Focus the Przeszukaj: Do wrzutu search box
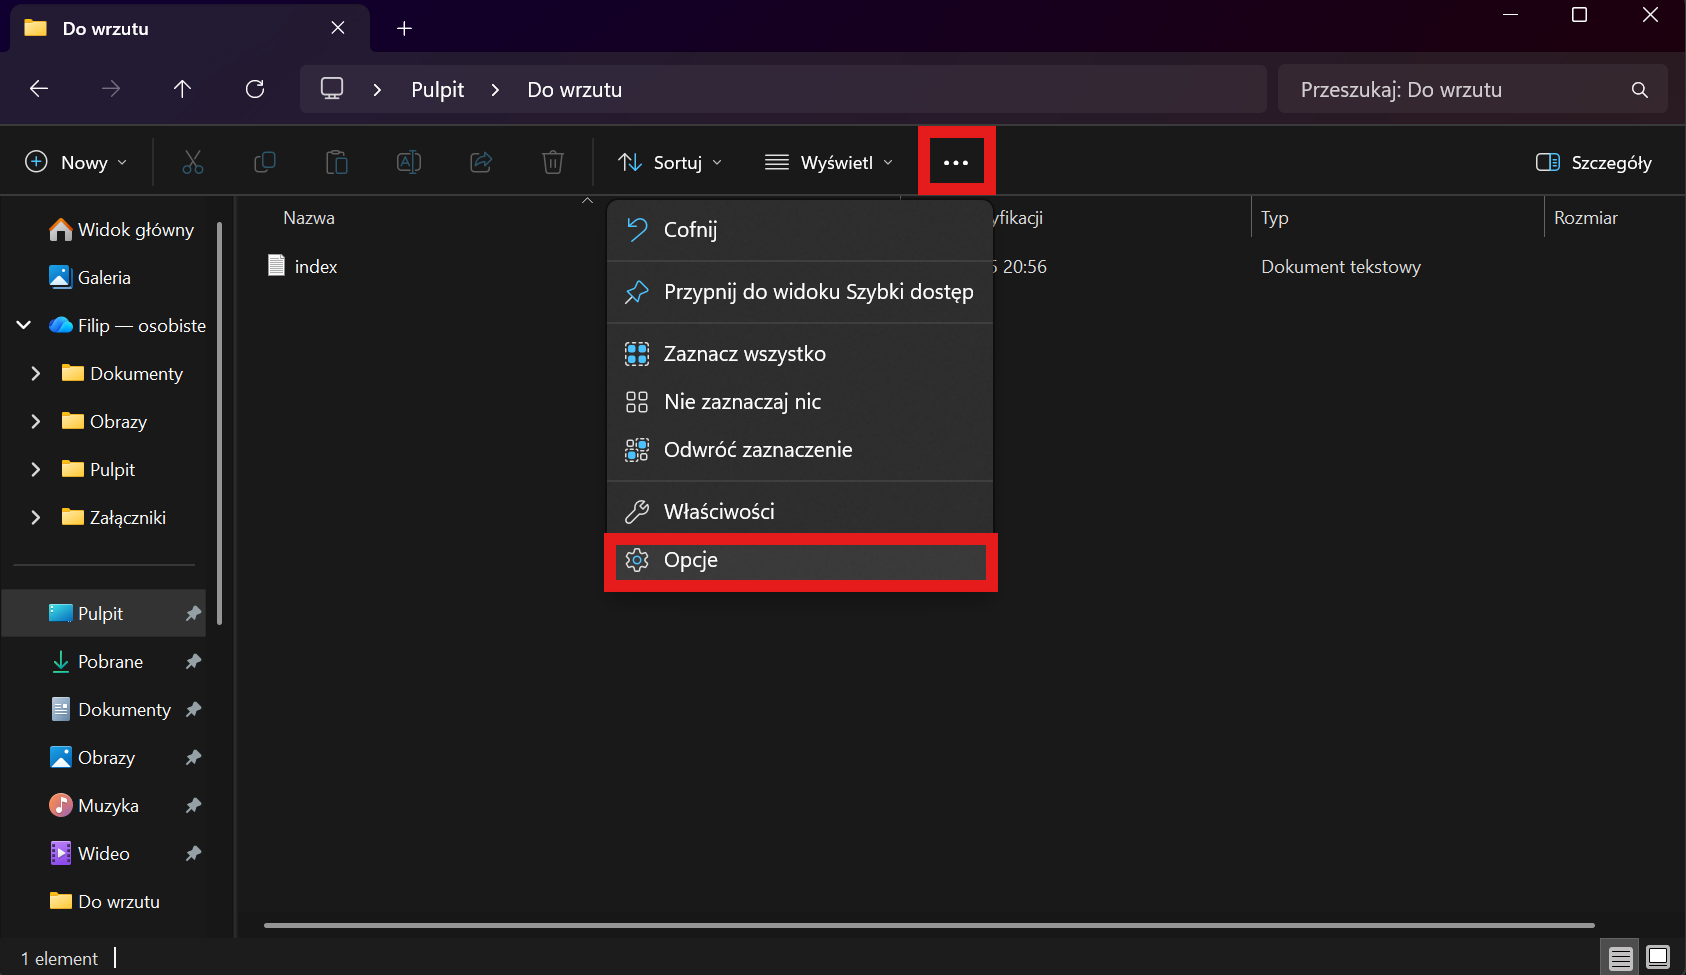The width and height of the screenshot is (1686, 975). tap(1473, 90)
